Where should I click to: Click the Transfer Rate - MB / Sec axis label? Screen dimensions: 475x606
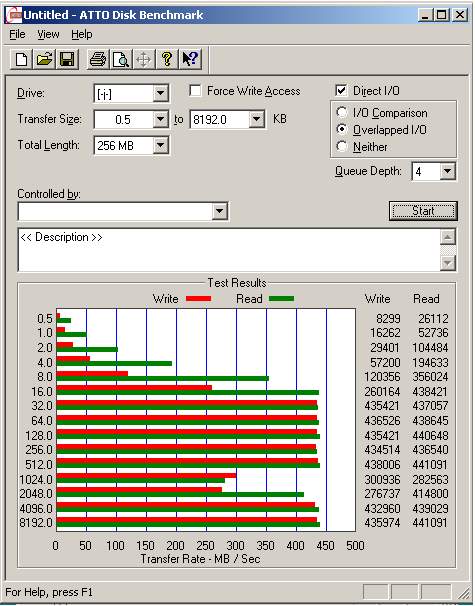coord(200,559)
